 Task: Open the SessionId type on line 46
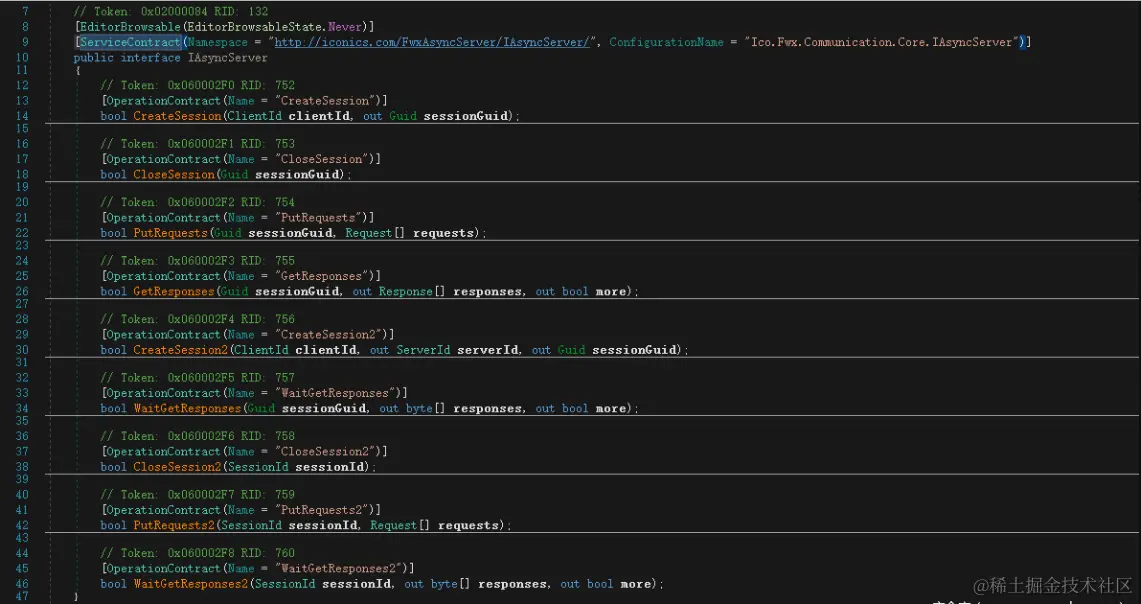click(x=285, y=584)
